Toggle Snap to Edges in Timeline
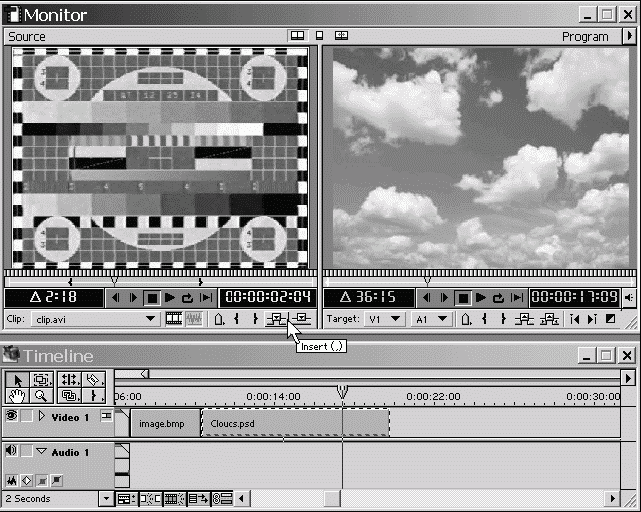The image size is (641, 512). pyautogui.click(x=151, y=499)
